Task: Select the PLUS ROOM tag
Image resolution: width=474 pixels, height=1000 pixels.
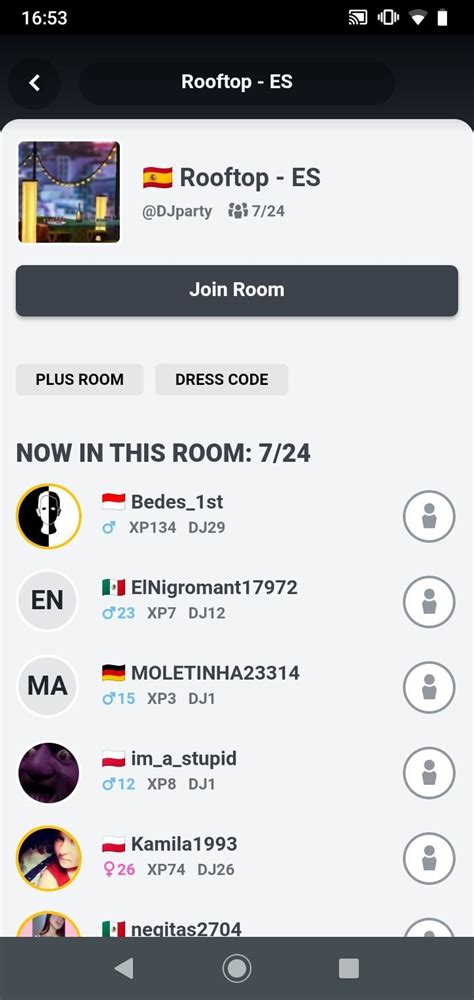Action: (x=80, y=379)
